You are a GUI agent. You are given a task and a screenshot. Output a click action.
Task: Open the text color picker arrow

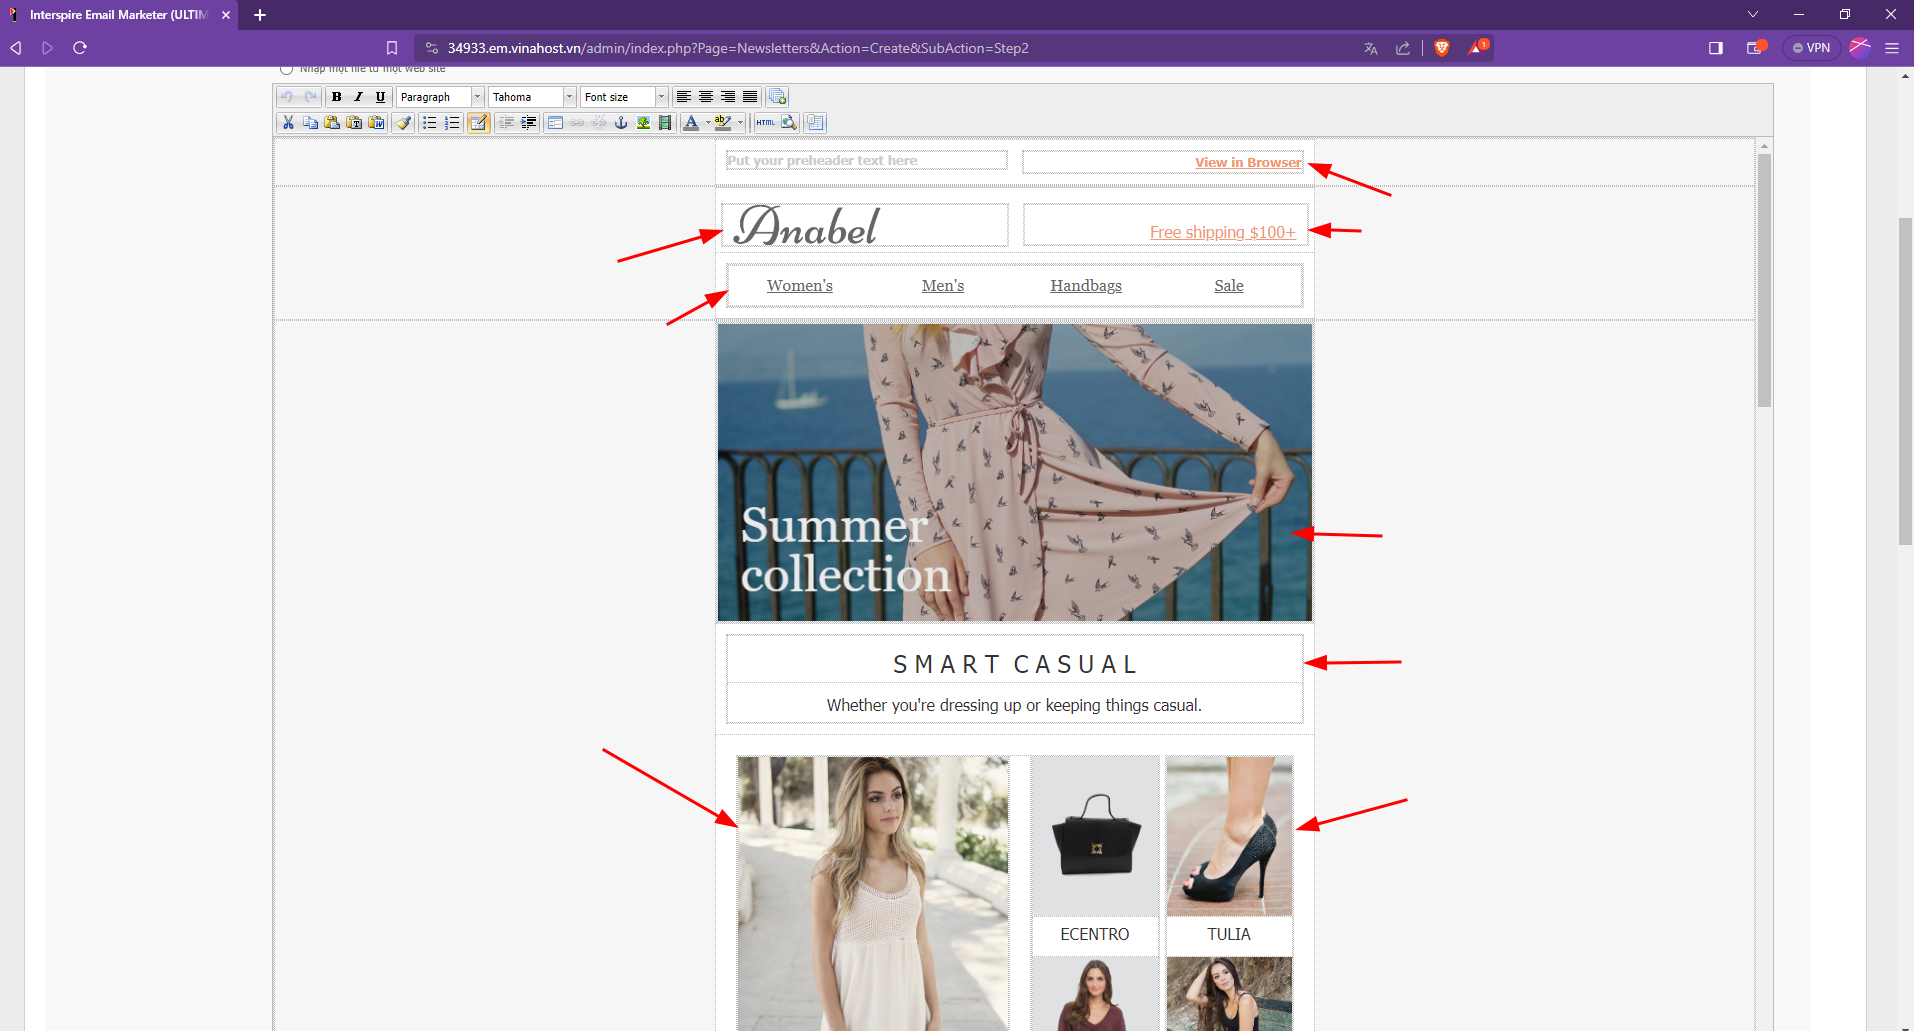708,123
